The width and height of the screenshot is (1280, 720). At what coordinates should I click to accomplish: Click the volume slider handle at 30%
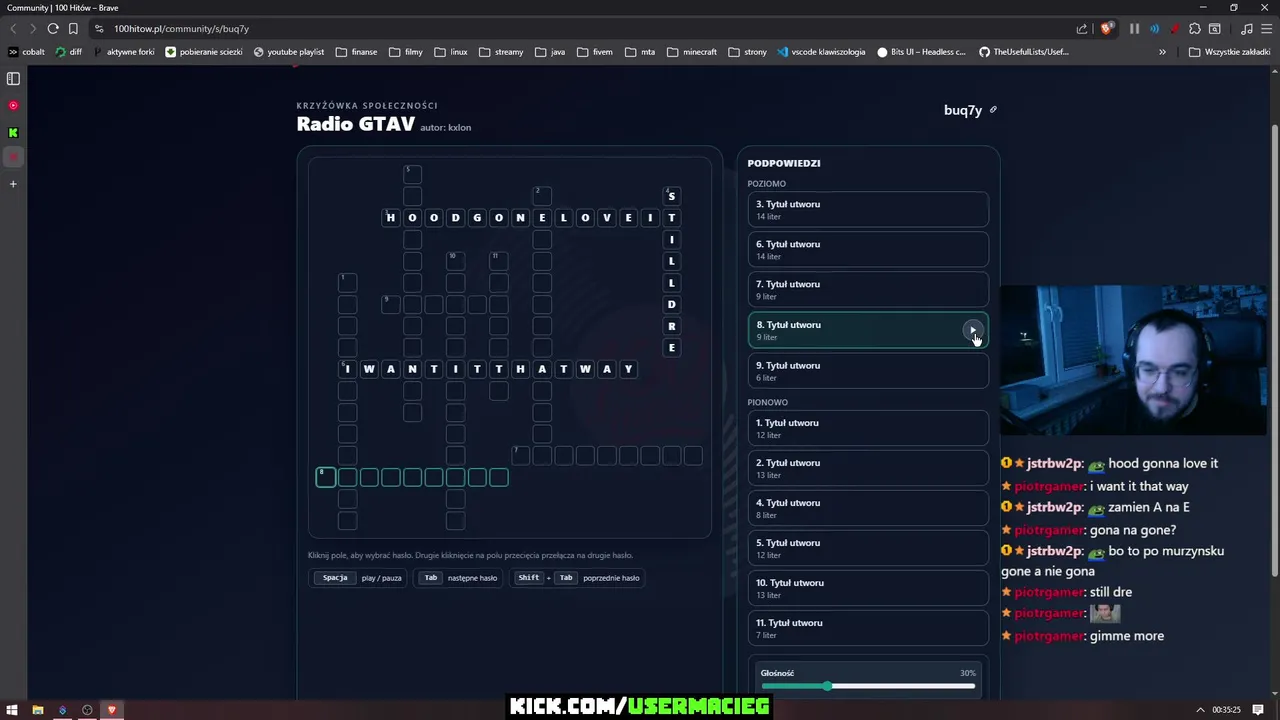[827, 686]
